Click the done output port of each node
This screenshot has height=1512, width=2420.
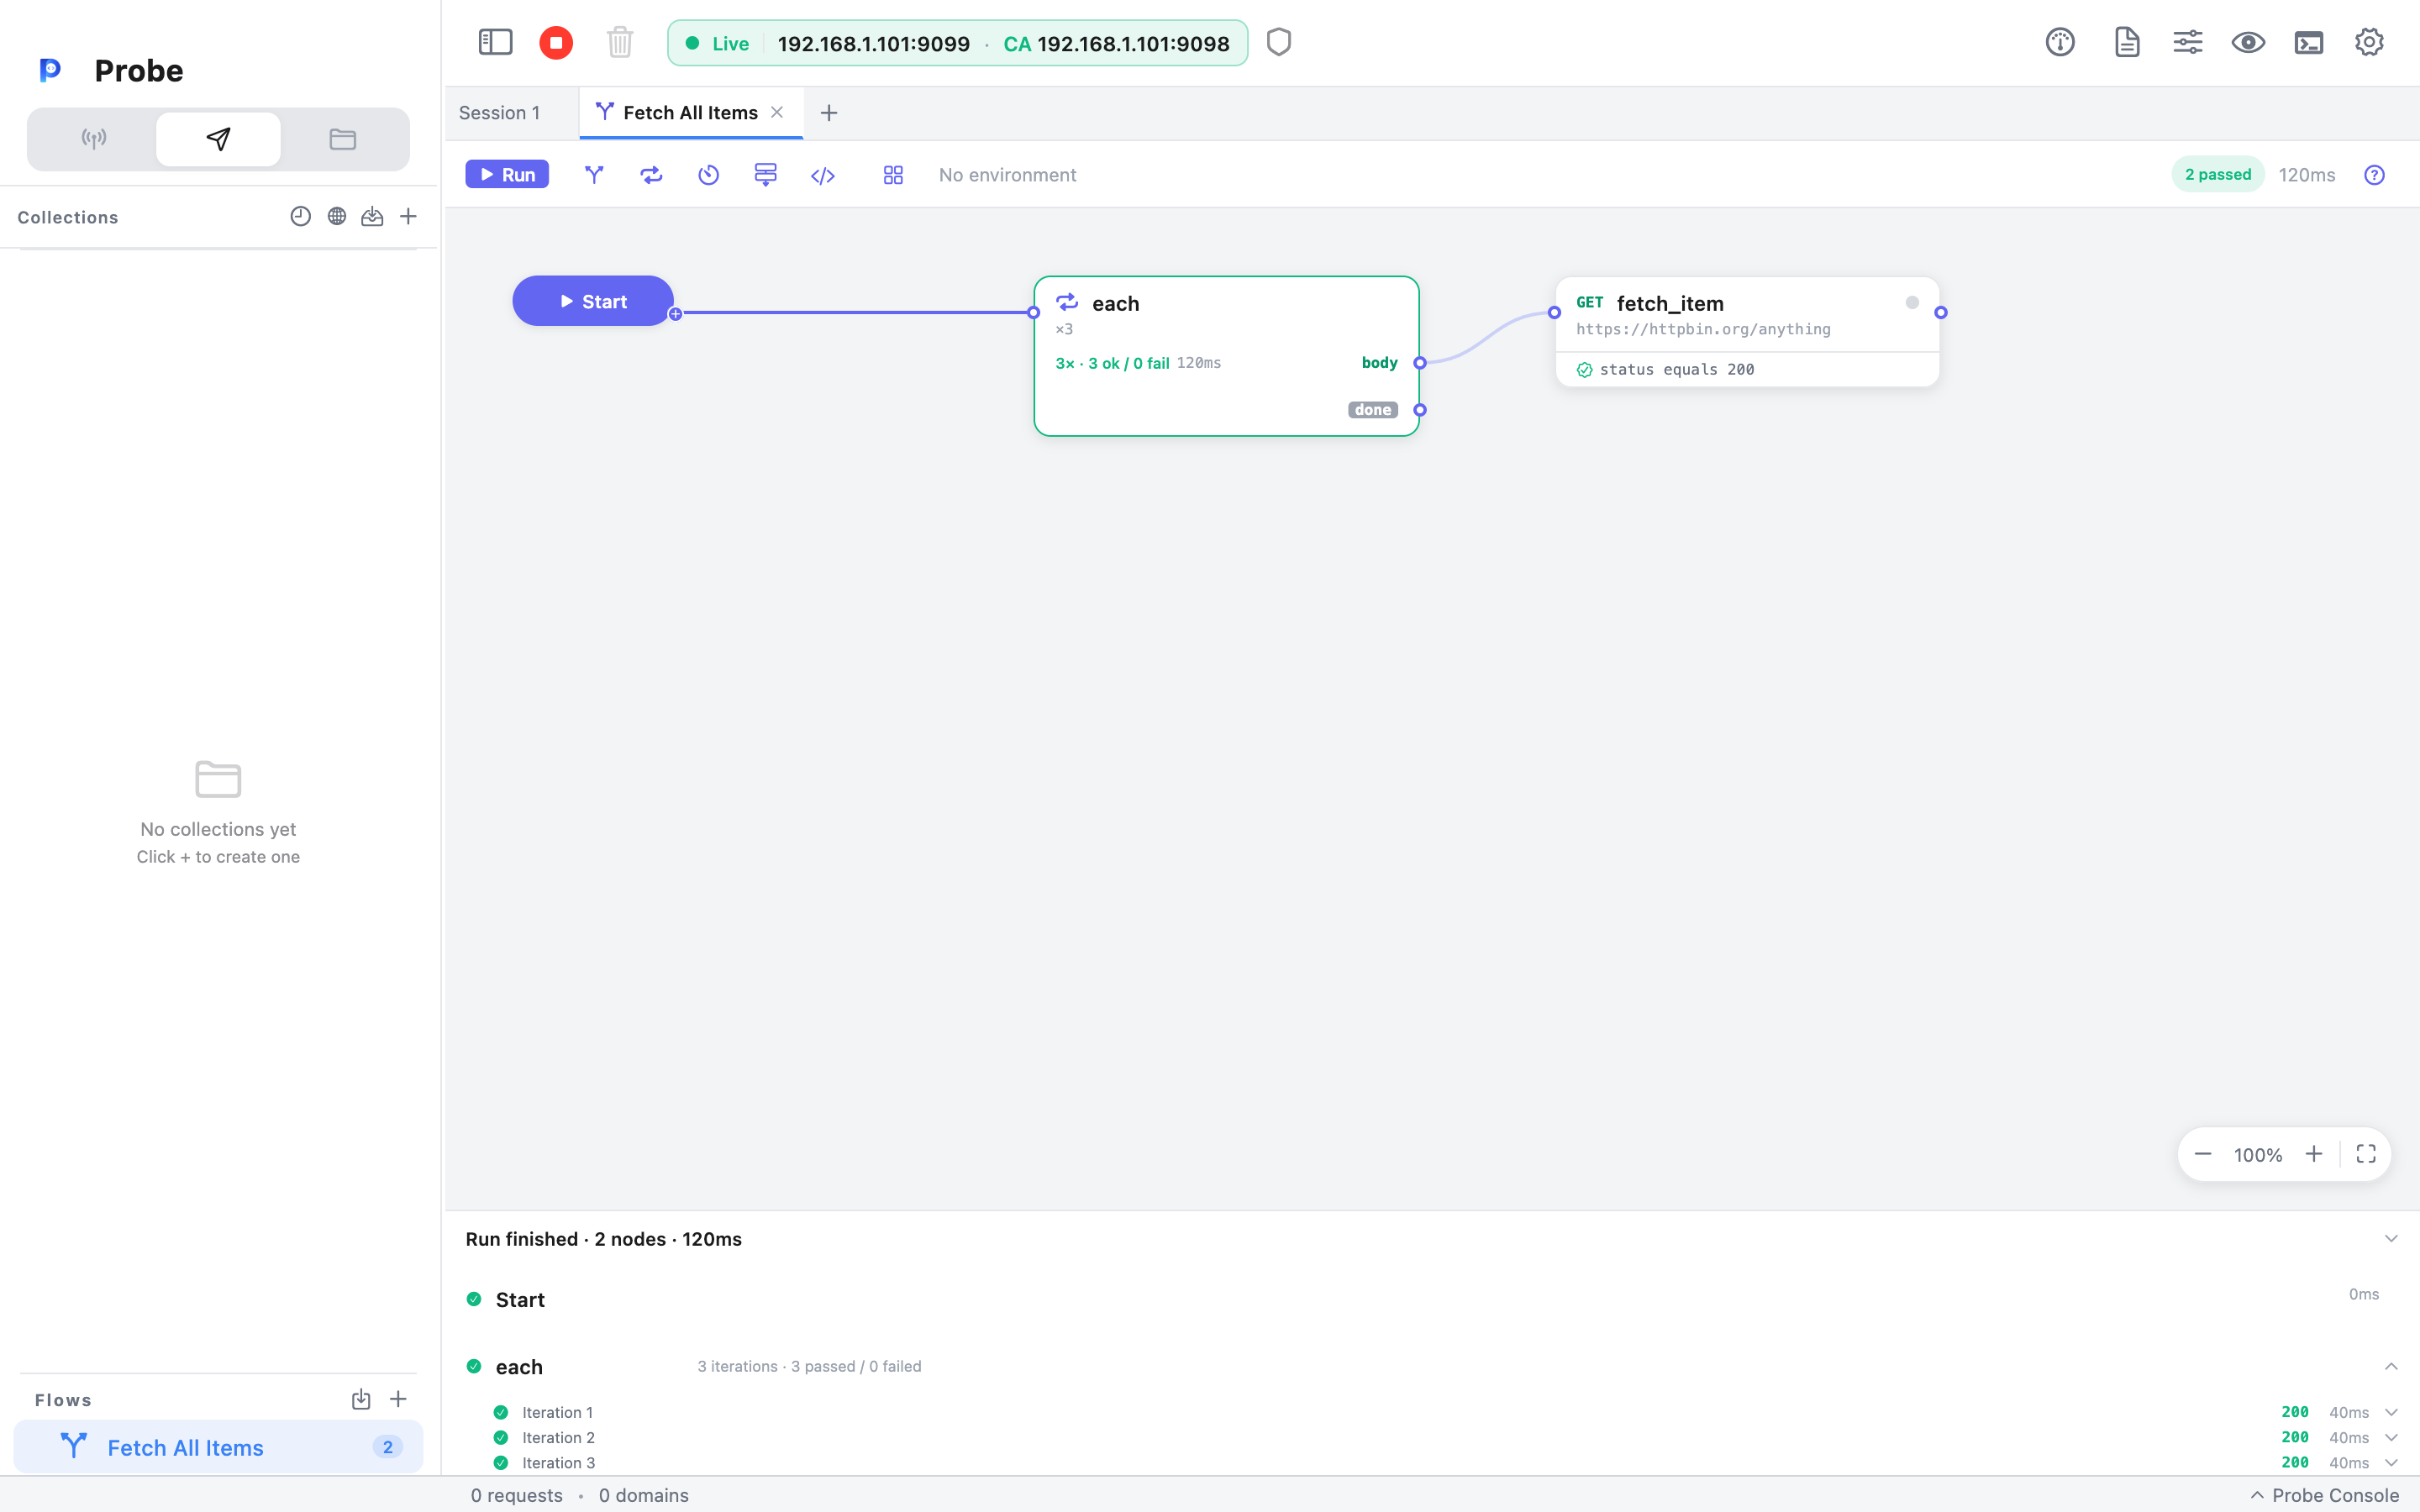pyautogui.click(x=1419, y=410)
